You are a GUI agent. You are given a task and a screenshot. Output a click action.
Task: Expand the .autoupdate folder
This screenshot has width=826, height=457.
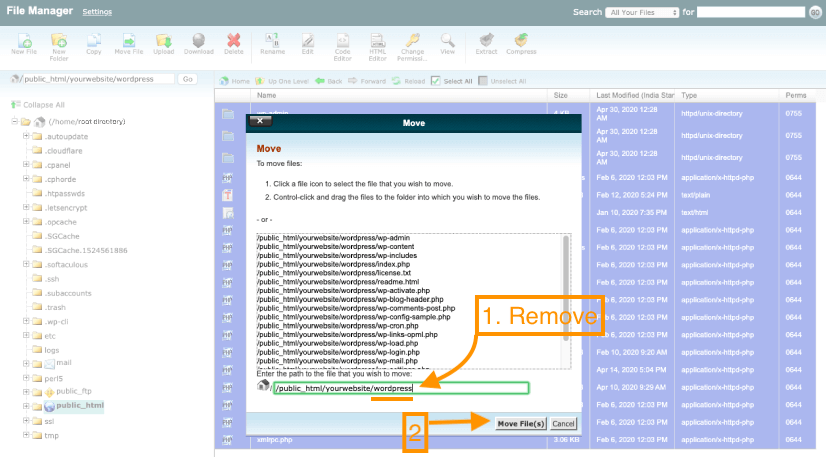pos(26,136)
